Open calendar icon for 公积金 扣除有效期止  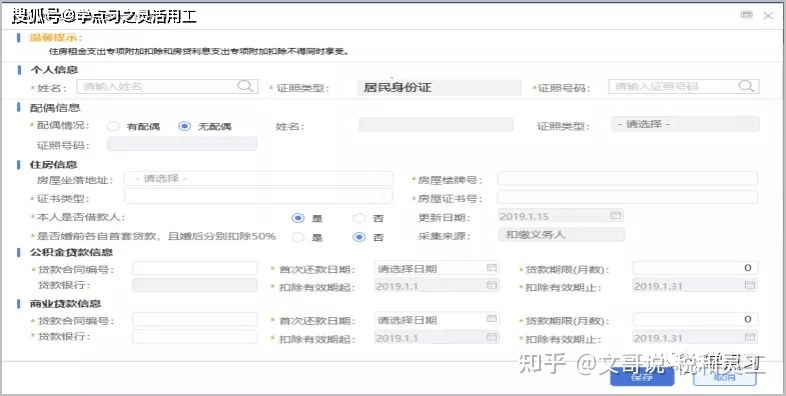pyautogui.click(x=750, y=286)
